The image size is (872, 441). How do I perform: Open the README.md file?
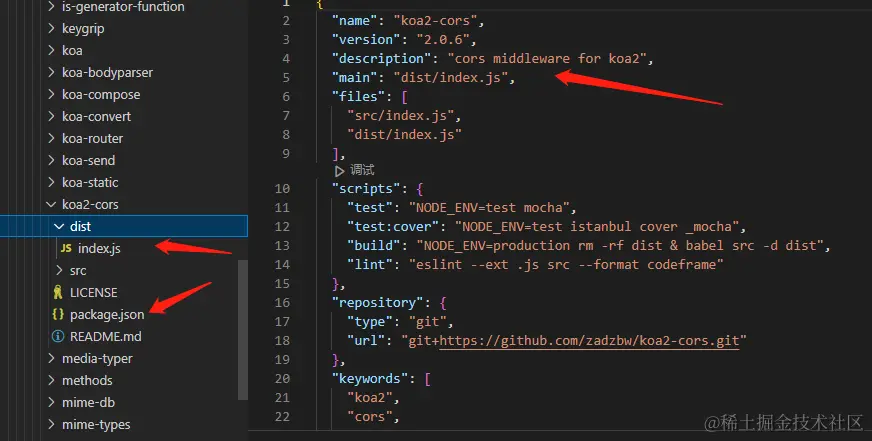click(x=106, y=336)
